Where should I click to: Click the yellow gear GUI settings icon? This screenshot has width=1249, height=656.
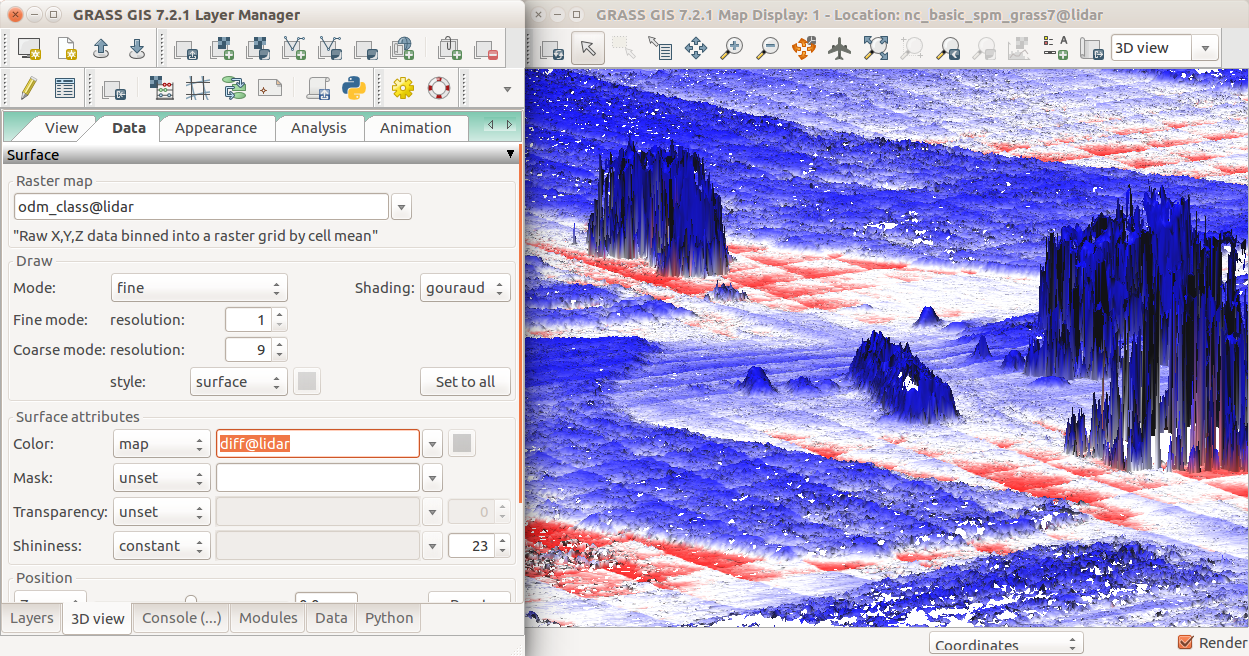point(403,88)
